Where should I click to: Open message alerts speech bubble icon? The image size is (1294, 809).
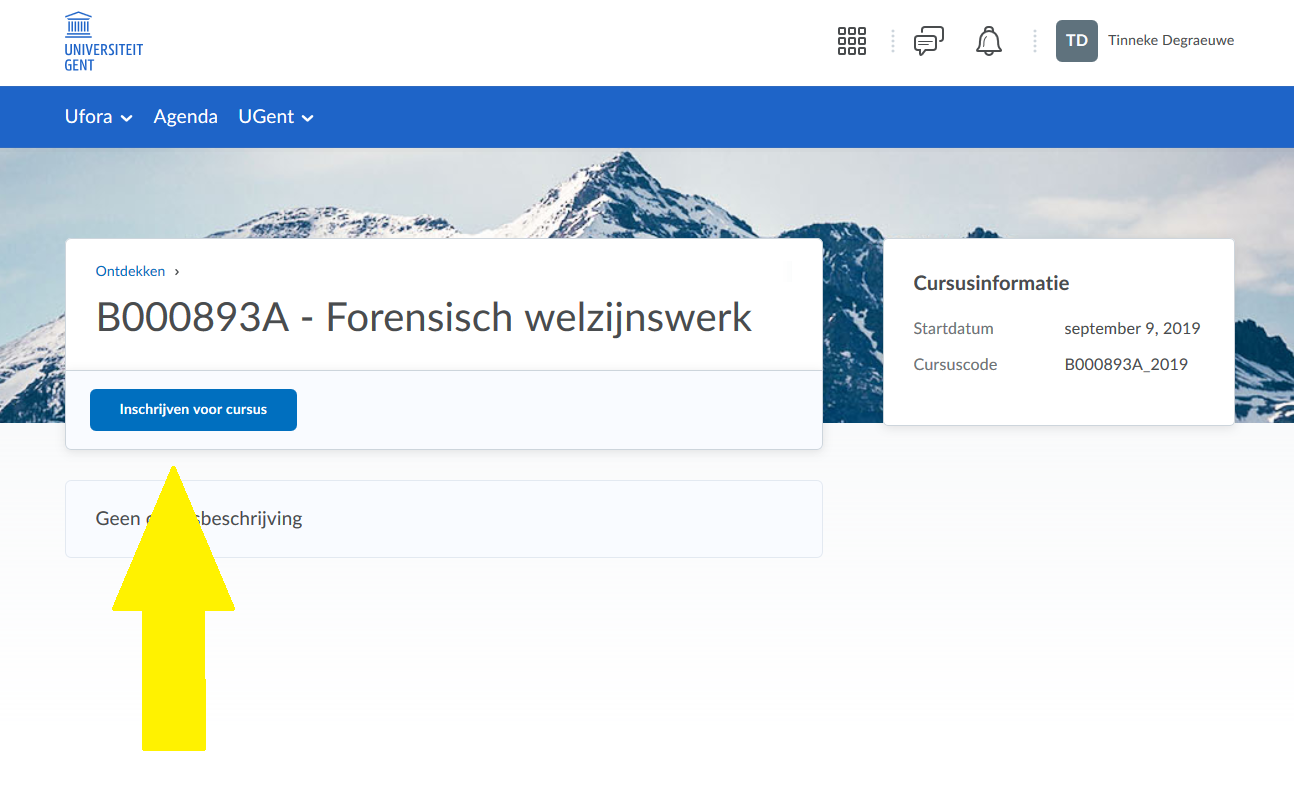[x=928, y=41]
